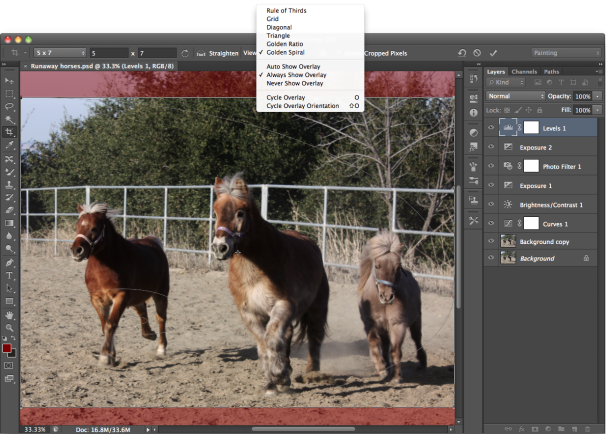Click the layer Opacity value field
The height and width of the screenshot is (434, 606).
pos(583,95)
